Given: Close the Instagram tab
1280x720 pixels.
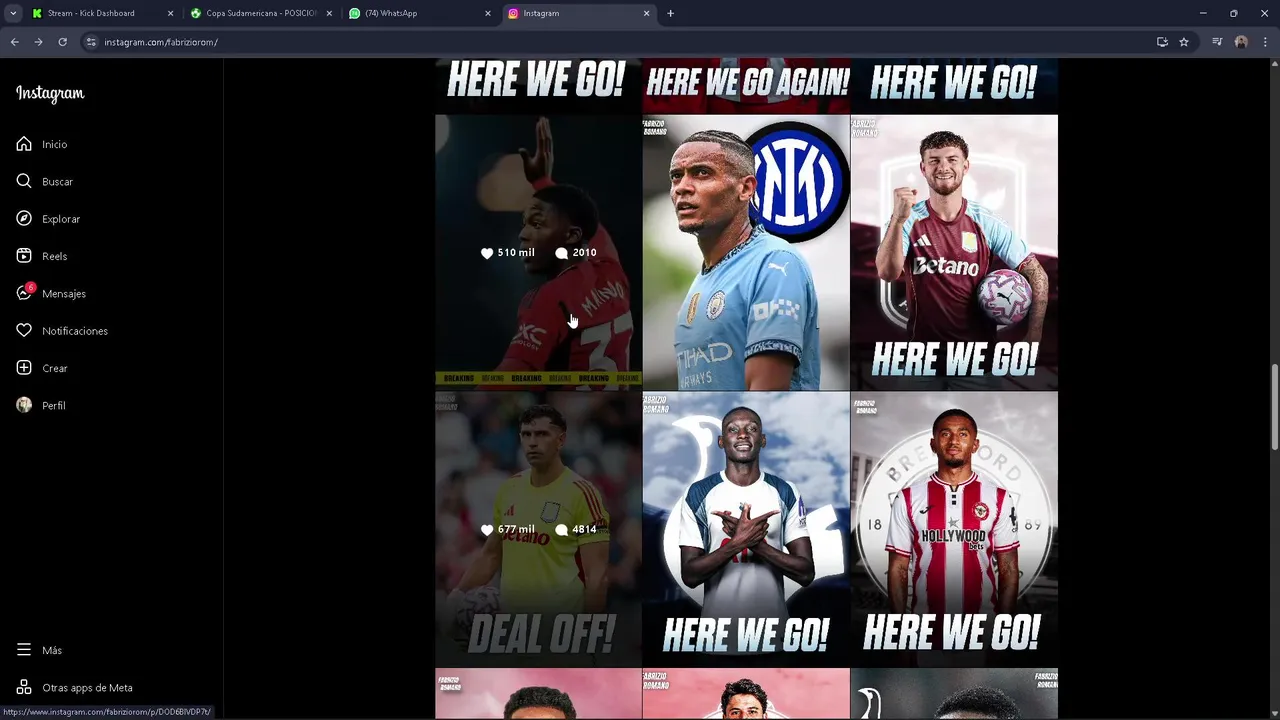Looking at the screenshot, I should 646,13.
